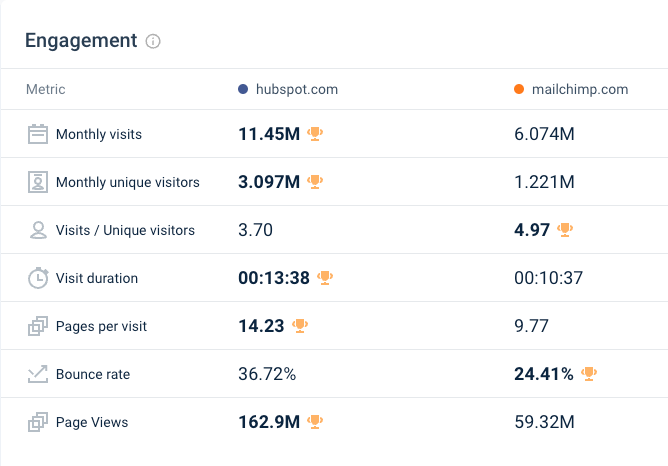Viewport: 668px width, 466px height.
Task: Select the 3.70 visits ratio value
Action: [255, 230]
